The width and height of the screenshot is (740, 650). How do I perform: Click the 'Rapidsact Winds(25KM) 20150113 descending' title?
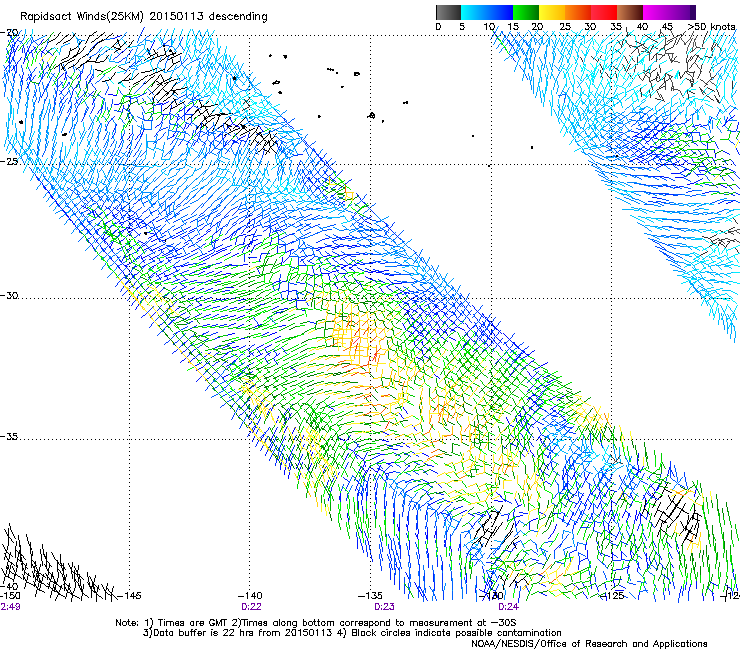143,17
